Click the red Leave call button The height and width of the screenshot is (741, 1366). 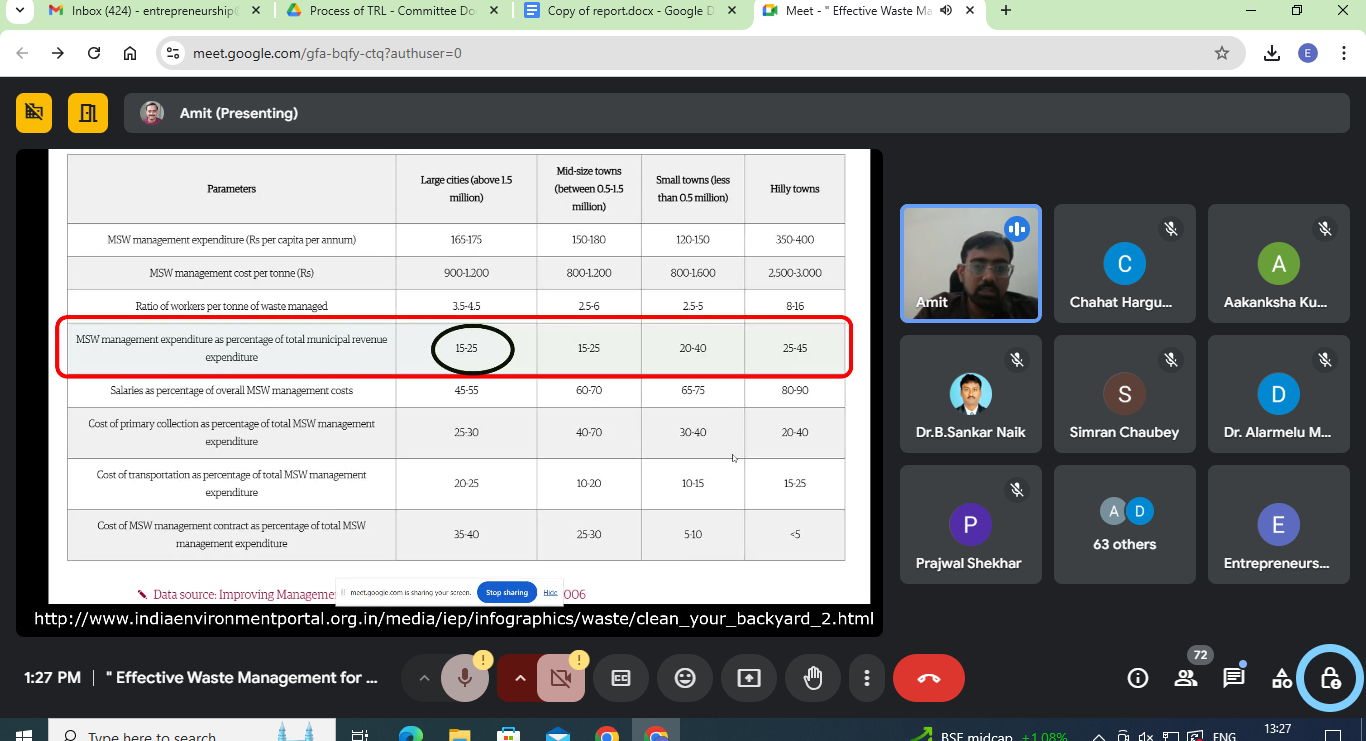(x=928, y=678)
